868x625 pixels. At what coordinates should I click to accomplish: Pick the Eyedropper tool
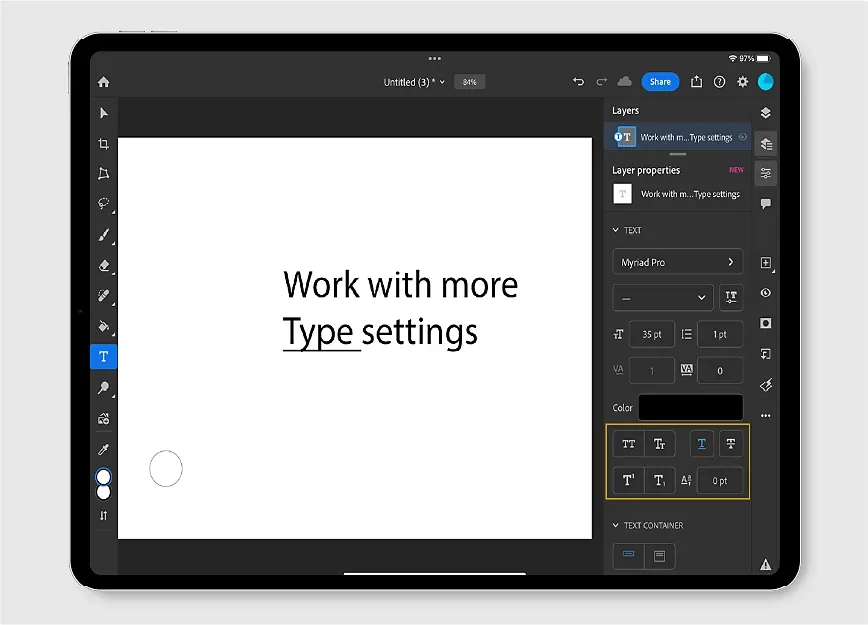tap(103, 449)
